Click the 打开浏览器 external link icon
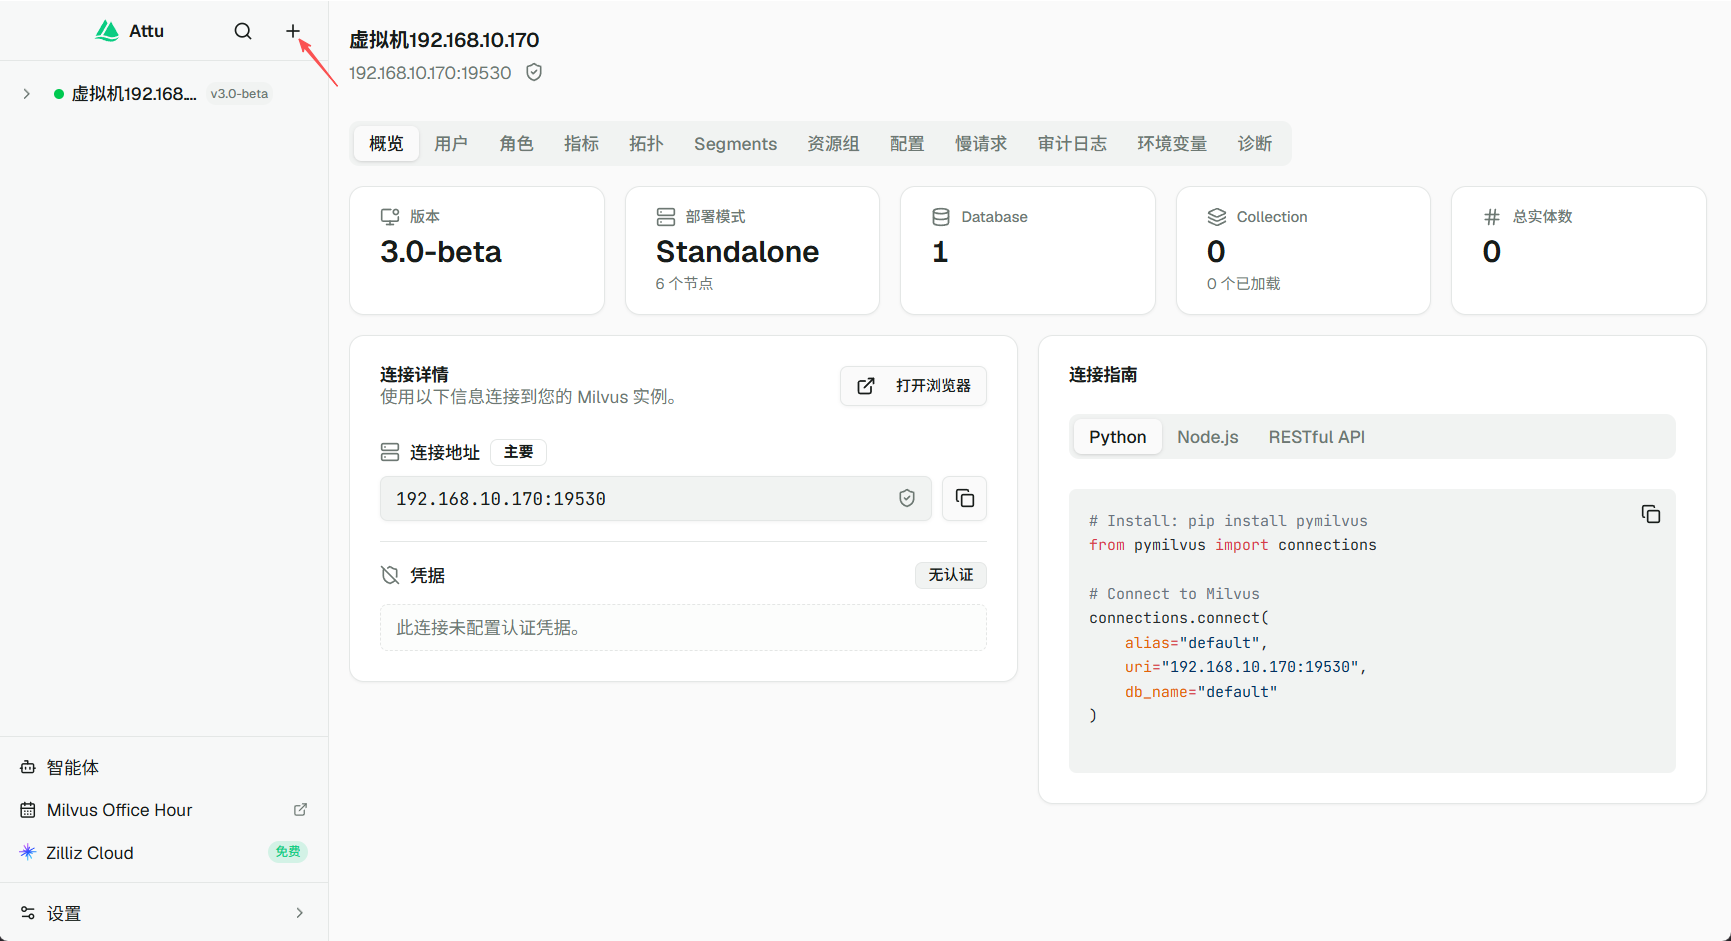 (x=866, y=386)
